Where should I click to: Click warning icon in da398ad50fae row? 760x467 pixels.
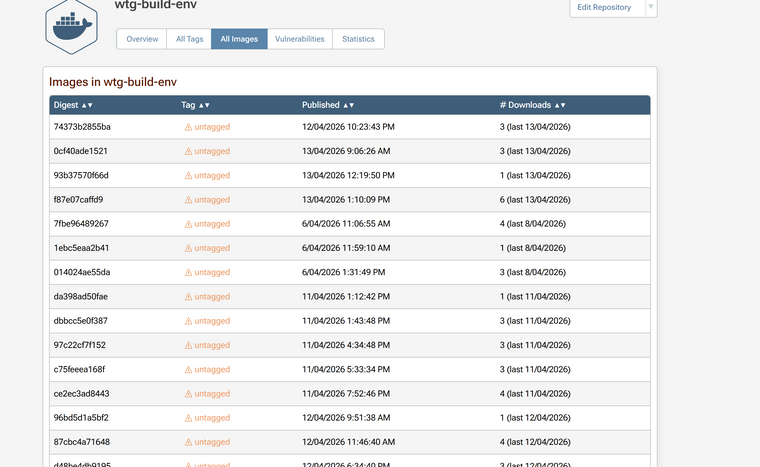coord(188,297)
